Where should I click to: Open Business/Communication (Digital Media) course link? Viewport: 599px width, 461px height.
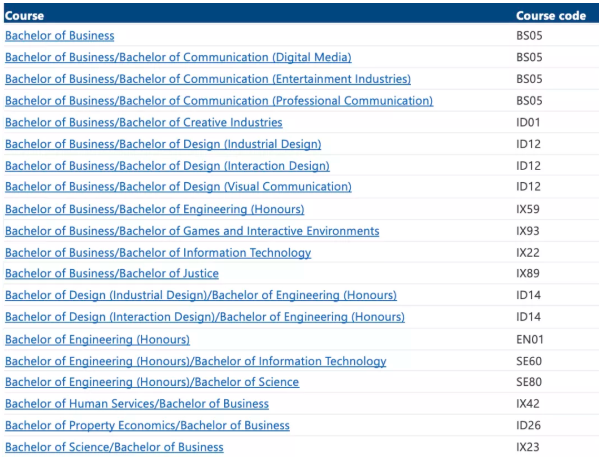click(x=178, y=57)
